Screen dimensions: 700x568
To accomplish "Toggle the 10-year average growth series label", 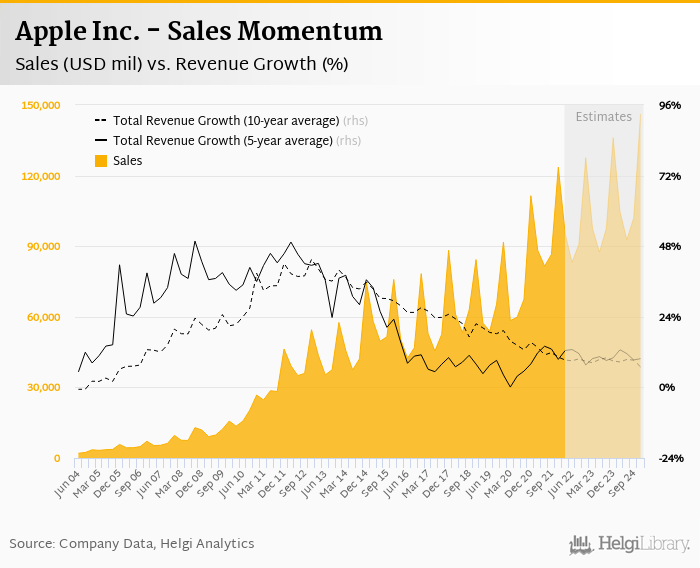I will (226, 121).
